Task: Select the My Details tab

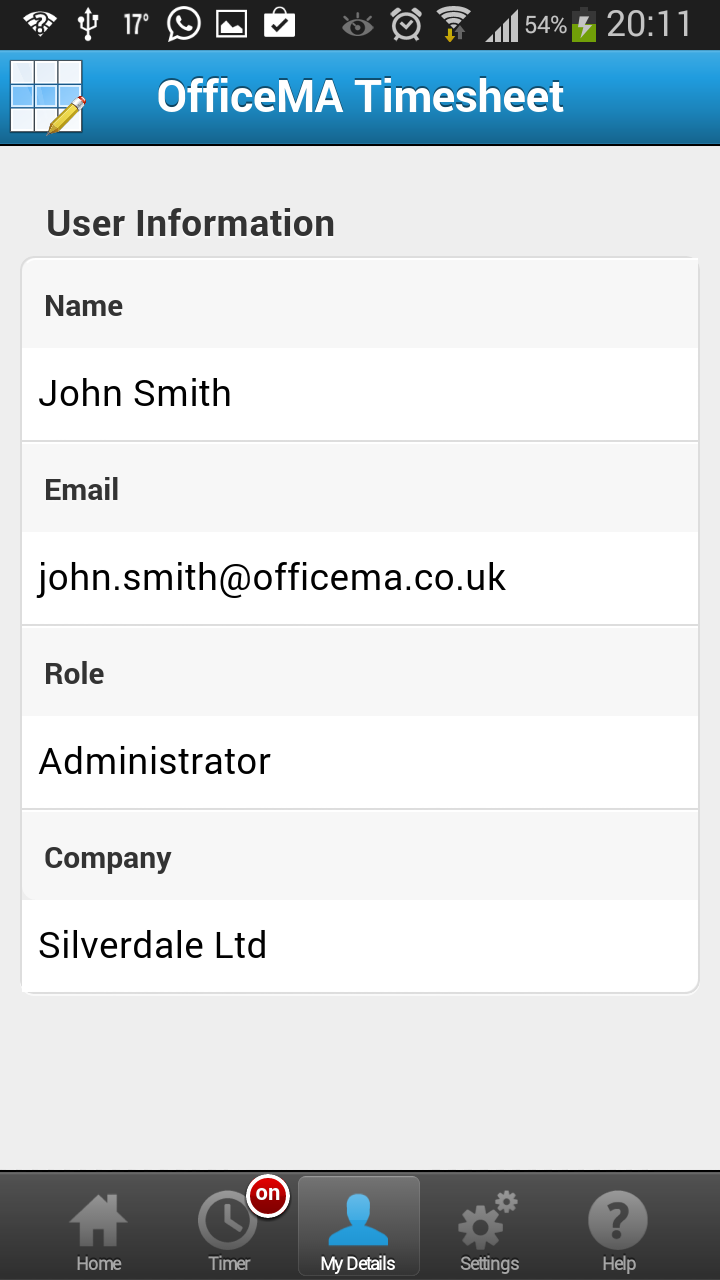Action: [x=358, y=1226]
